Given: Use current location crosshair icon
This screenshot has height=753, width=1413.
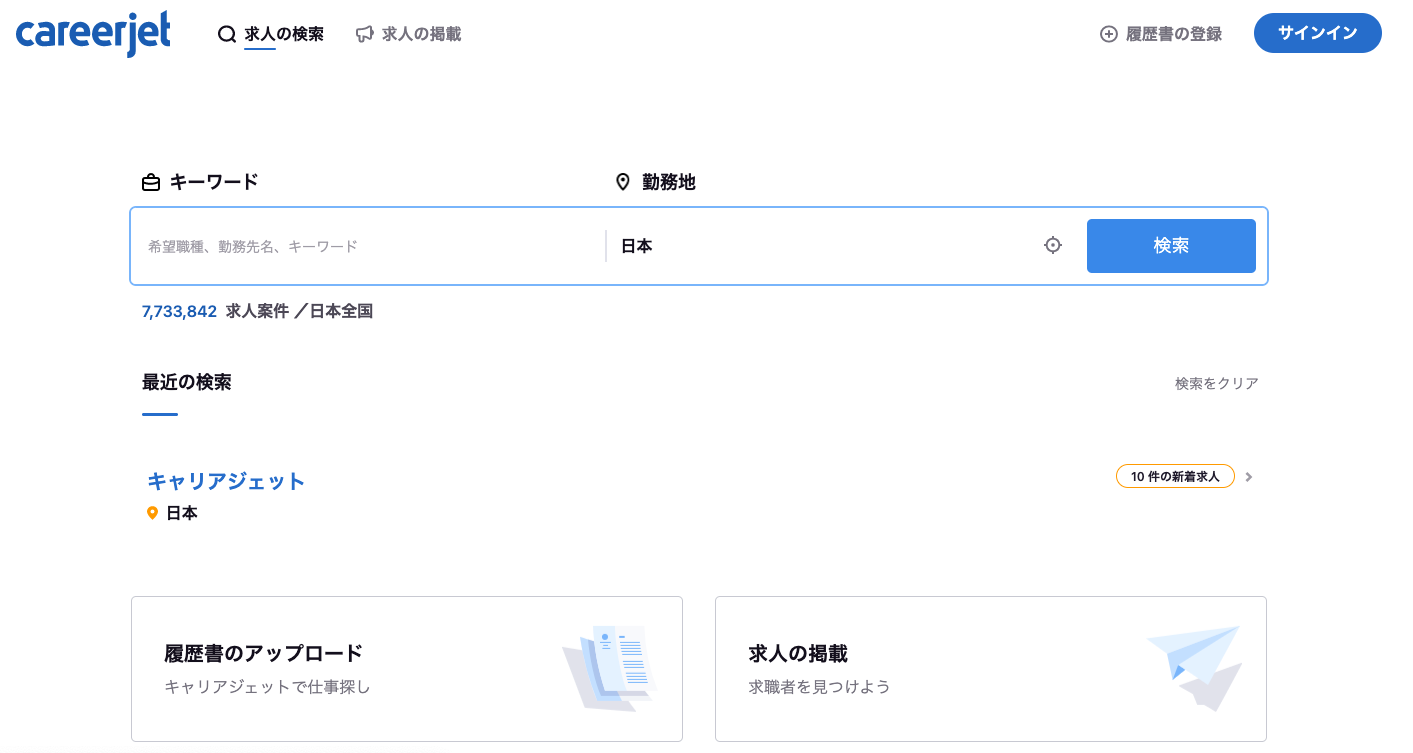Looking at the screenshot, I should (x=1053, y=245).
